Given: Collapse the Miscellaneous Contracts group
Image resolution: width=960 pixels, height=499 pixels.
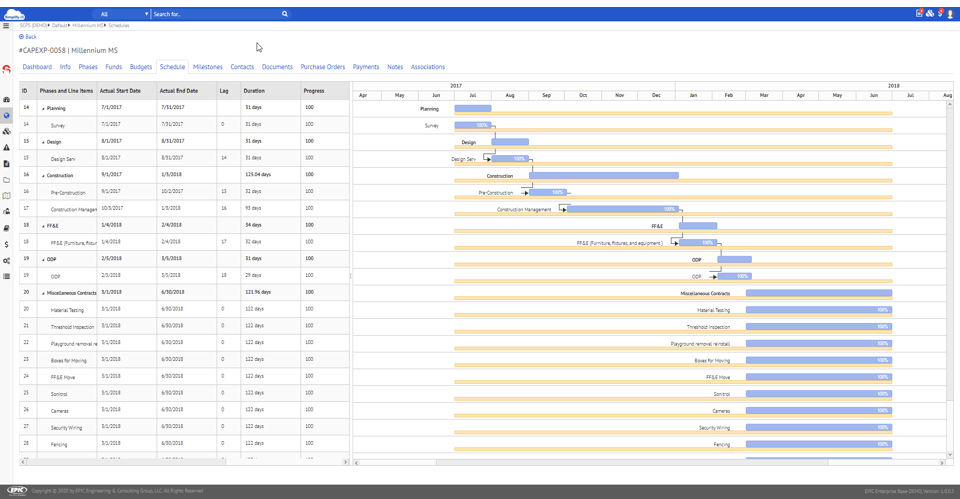Looking at the screenshot, I should 43,293.
